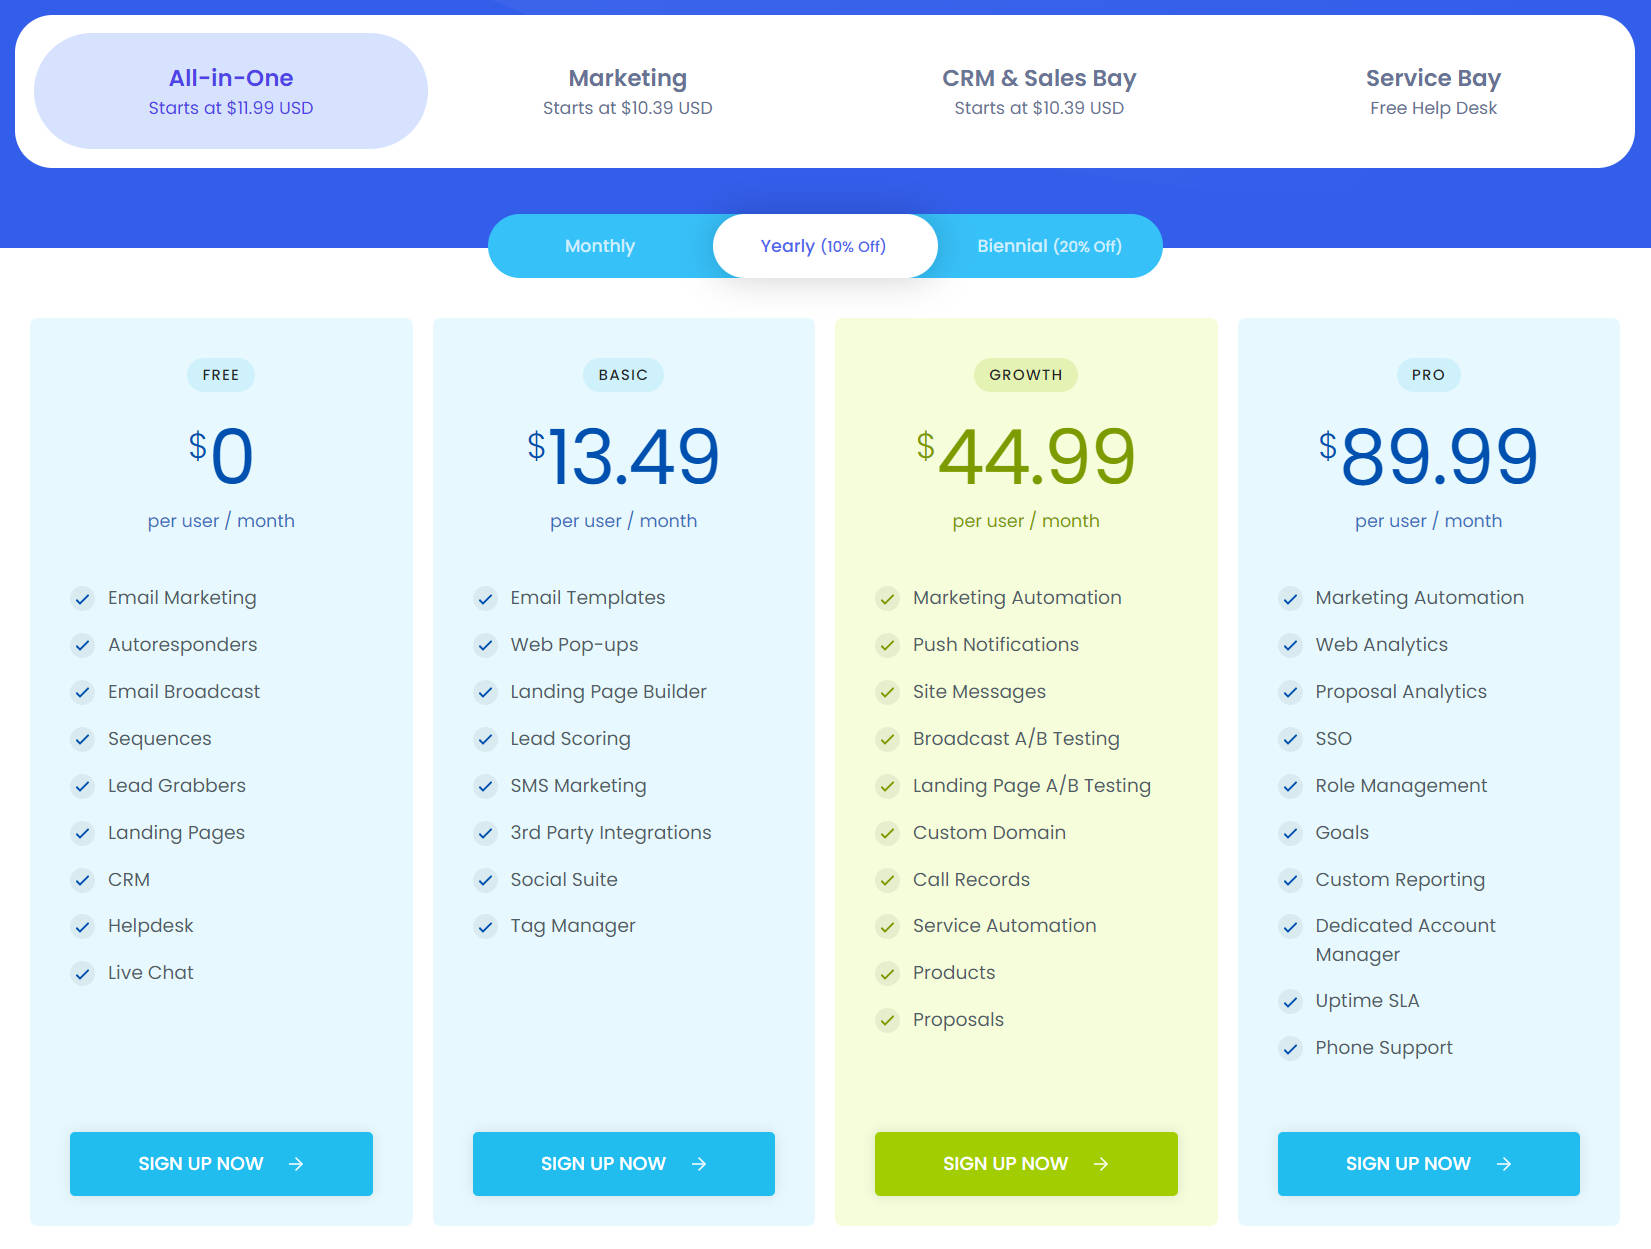The height and width of the screenshot is (1249, 1651).
Task: Click Sign Up Now for Basic plan
Action: point(623,1163)
